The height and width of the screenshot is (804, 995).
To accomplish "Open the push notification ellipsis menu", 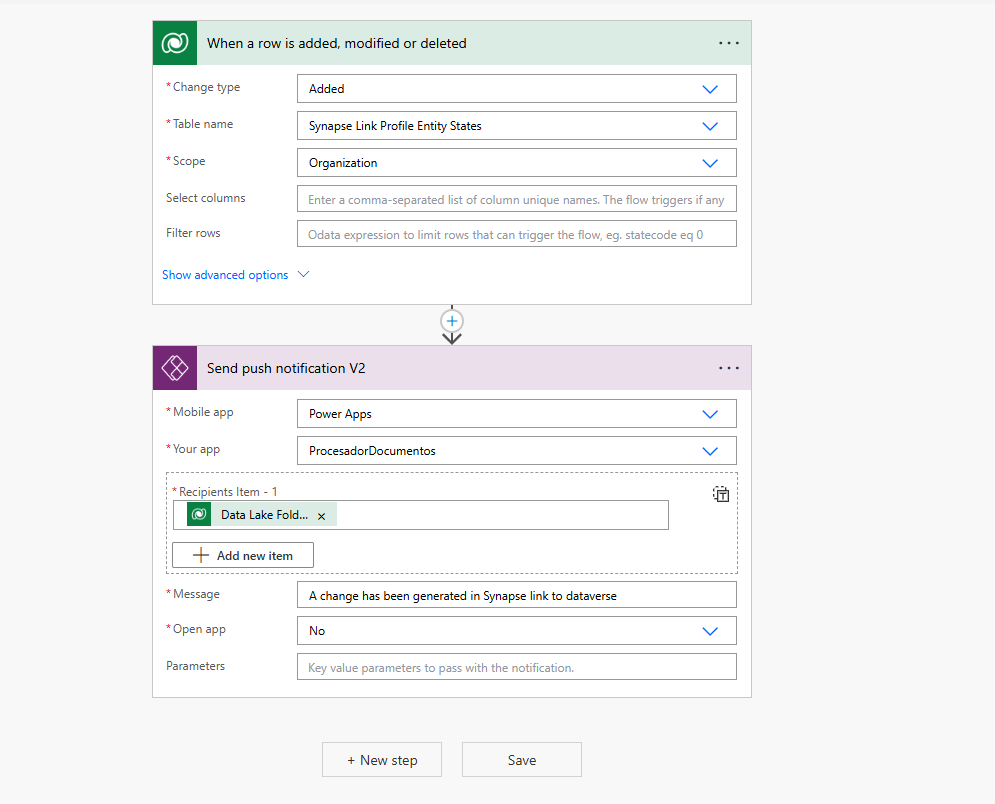I will coord(728,367).
